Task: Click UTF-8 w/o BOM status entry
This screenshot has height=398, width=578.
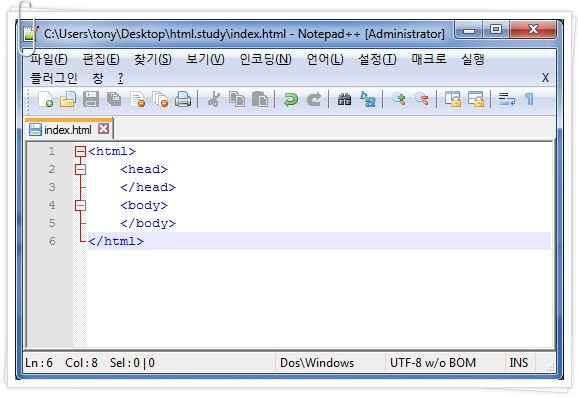Action: click(x=433, y=363)
